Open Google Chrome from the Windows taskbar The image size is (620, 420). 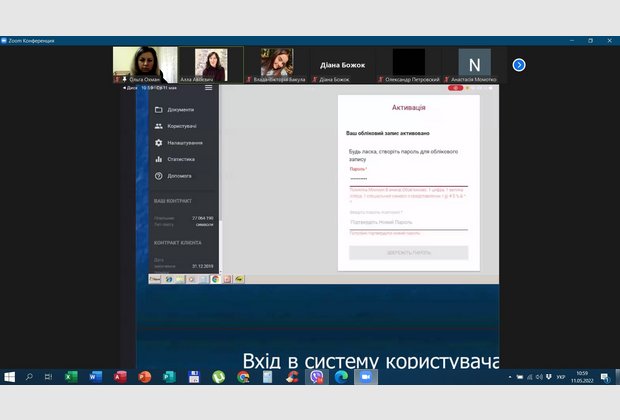click(243, 377)
